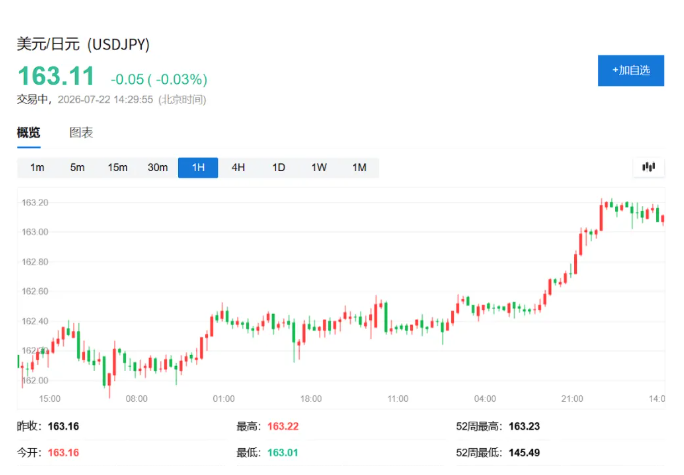Switch chart to 1M interval
684x475 pixels.
(x=359, y=167)
